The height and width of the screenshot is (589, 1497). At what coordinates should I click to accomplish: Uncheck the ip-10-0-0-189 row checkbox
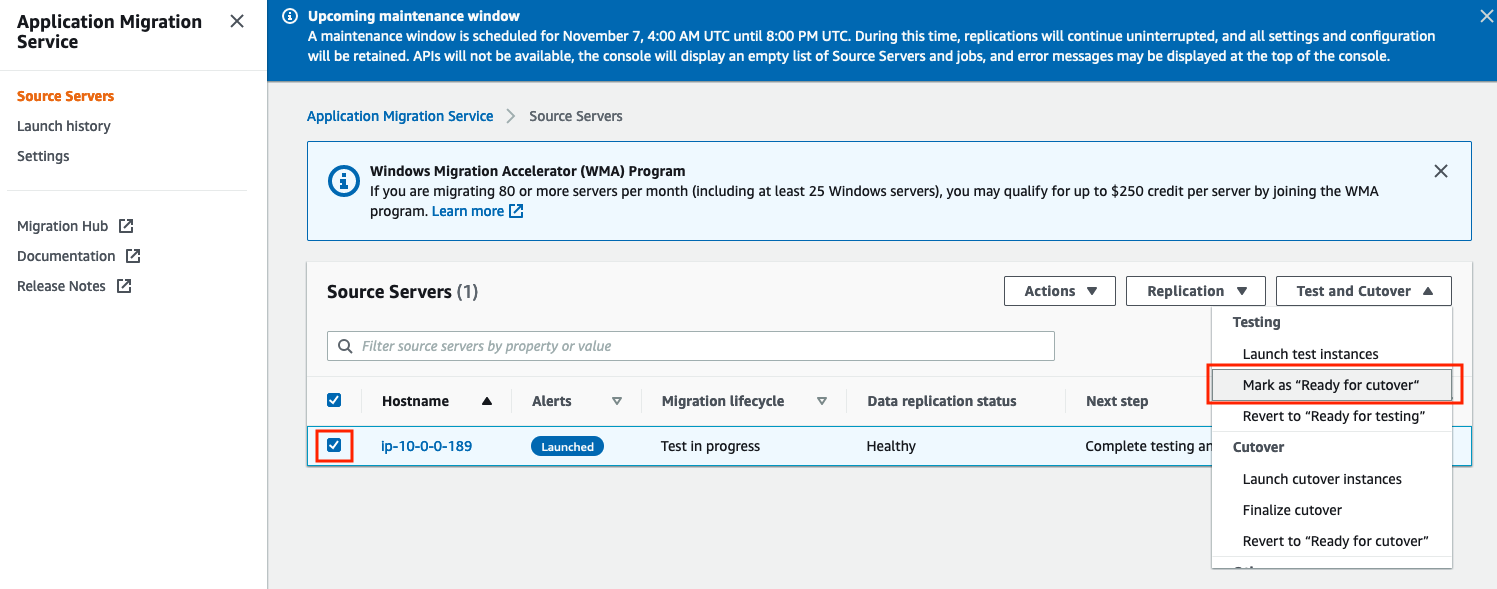click(334, 445)
